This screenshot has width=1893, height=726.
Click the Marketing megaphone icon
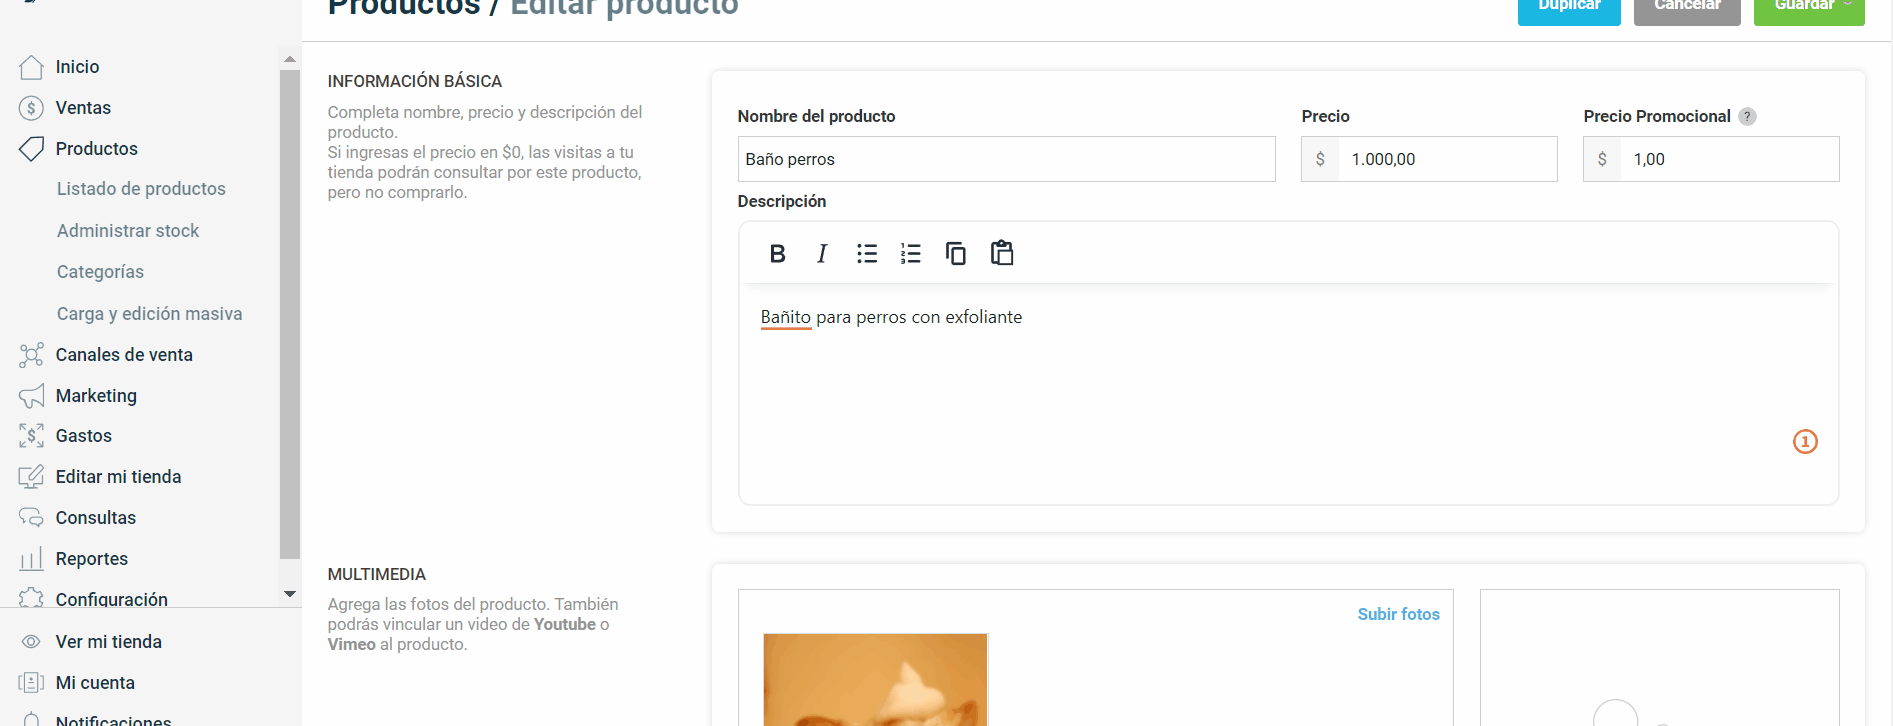coord(31,396)
